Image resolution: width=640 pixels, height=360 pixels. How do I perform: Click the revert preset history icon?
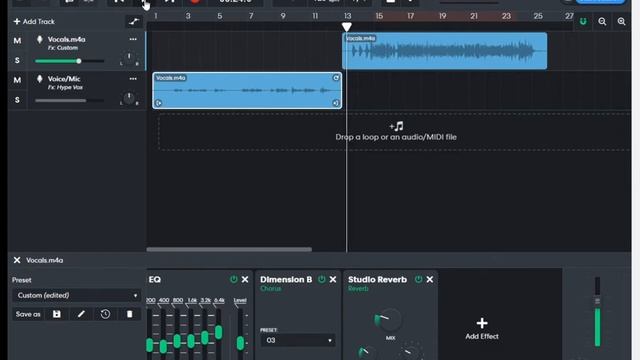pyautogui.click(x=105, y=314)
